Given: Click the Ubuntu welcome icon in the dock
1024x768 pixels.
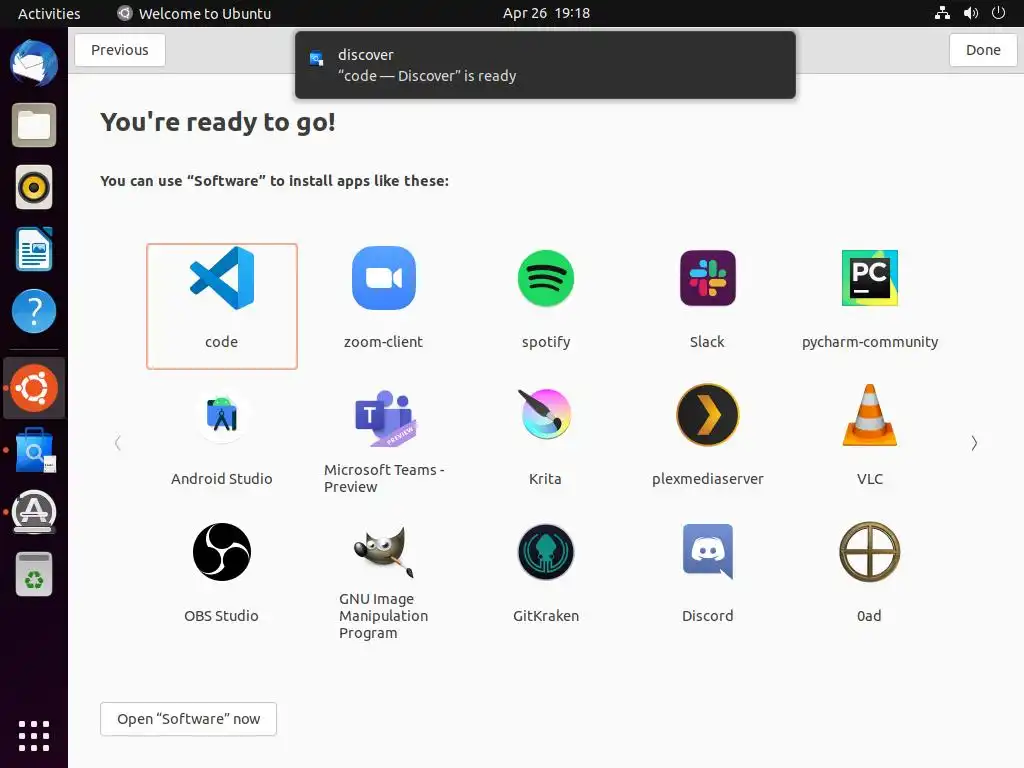Looking at the screenshot, I should pyautogui.click(x=34, y=388).
